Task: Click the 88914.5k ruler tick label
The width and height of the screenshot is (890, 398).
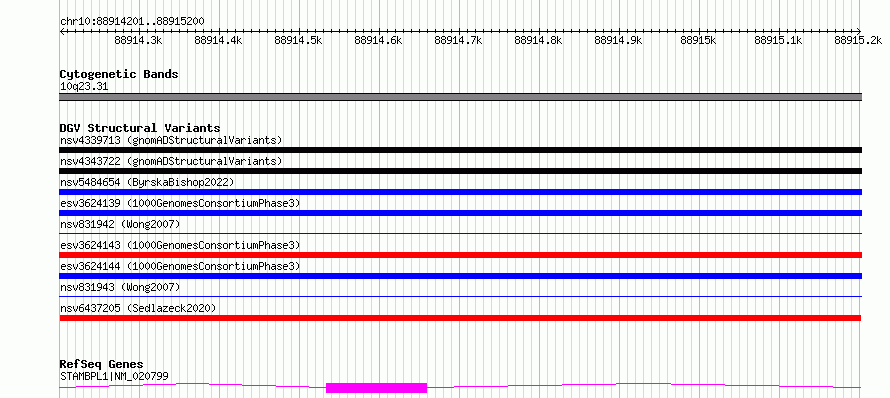Action: coord(299,40)
